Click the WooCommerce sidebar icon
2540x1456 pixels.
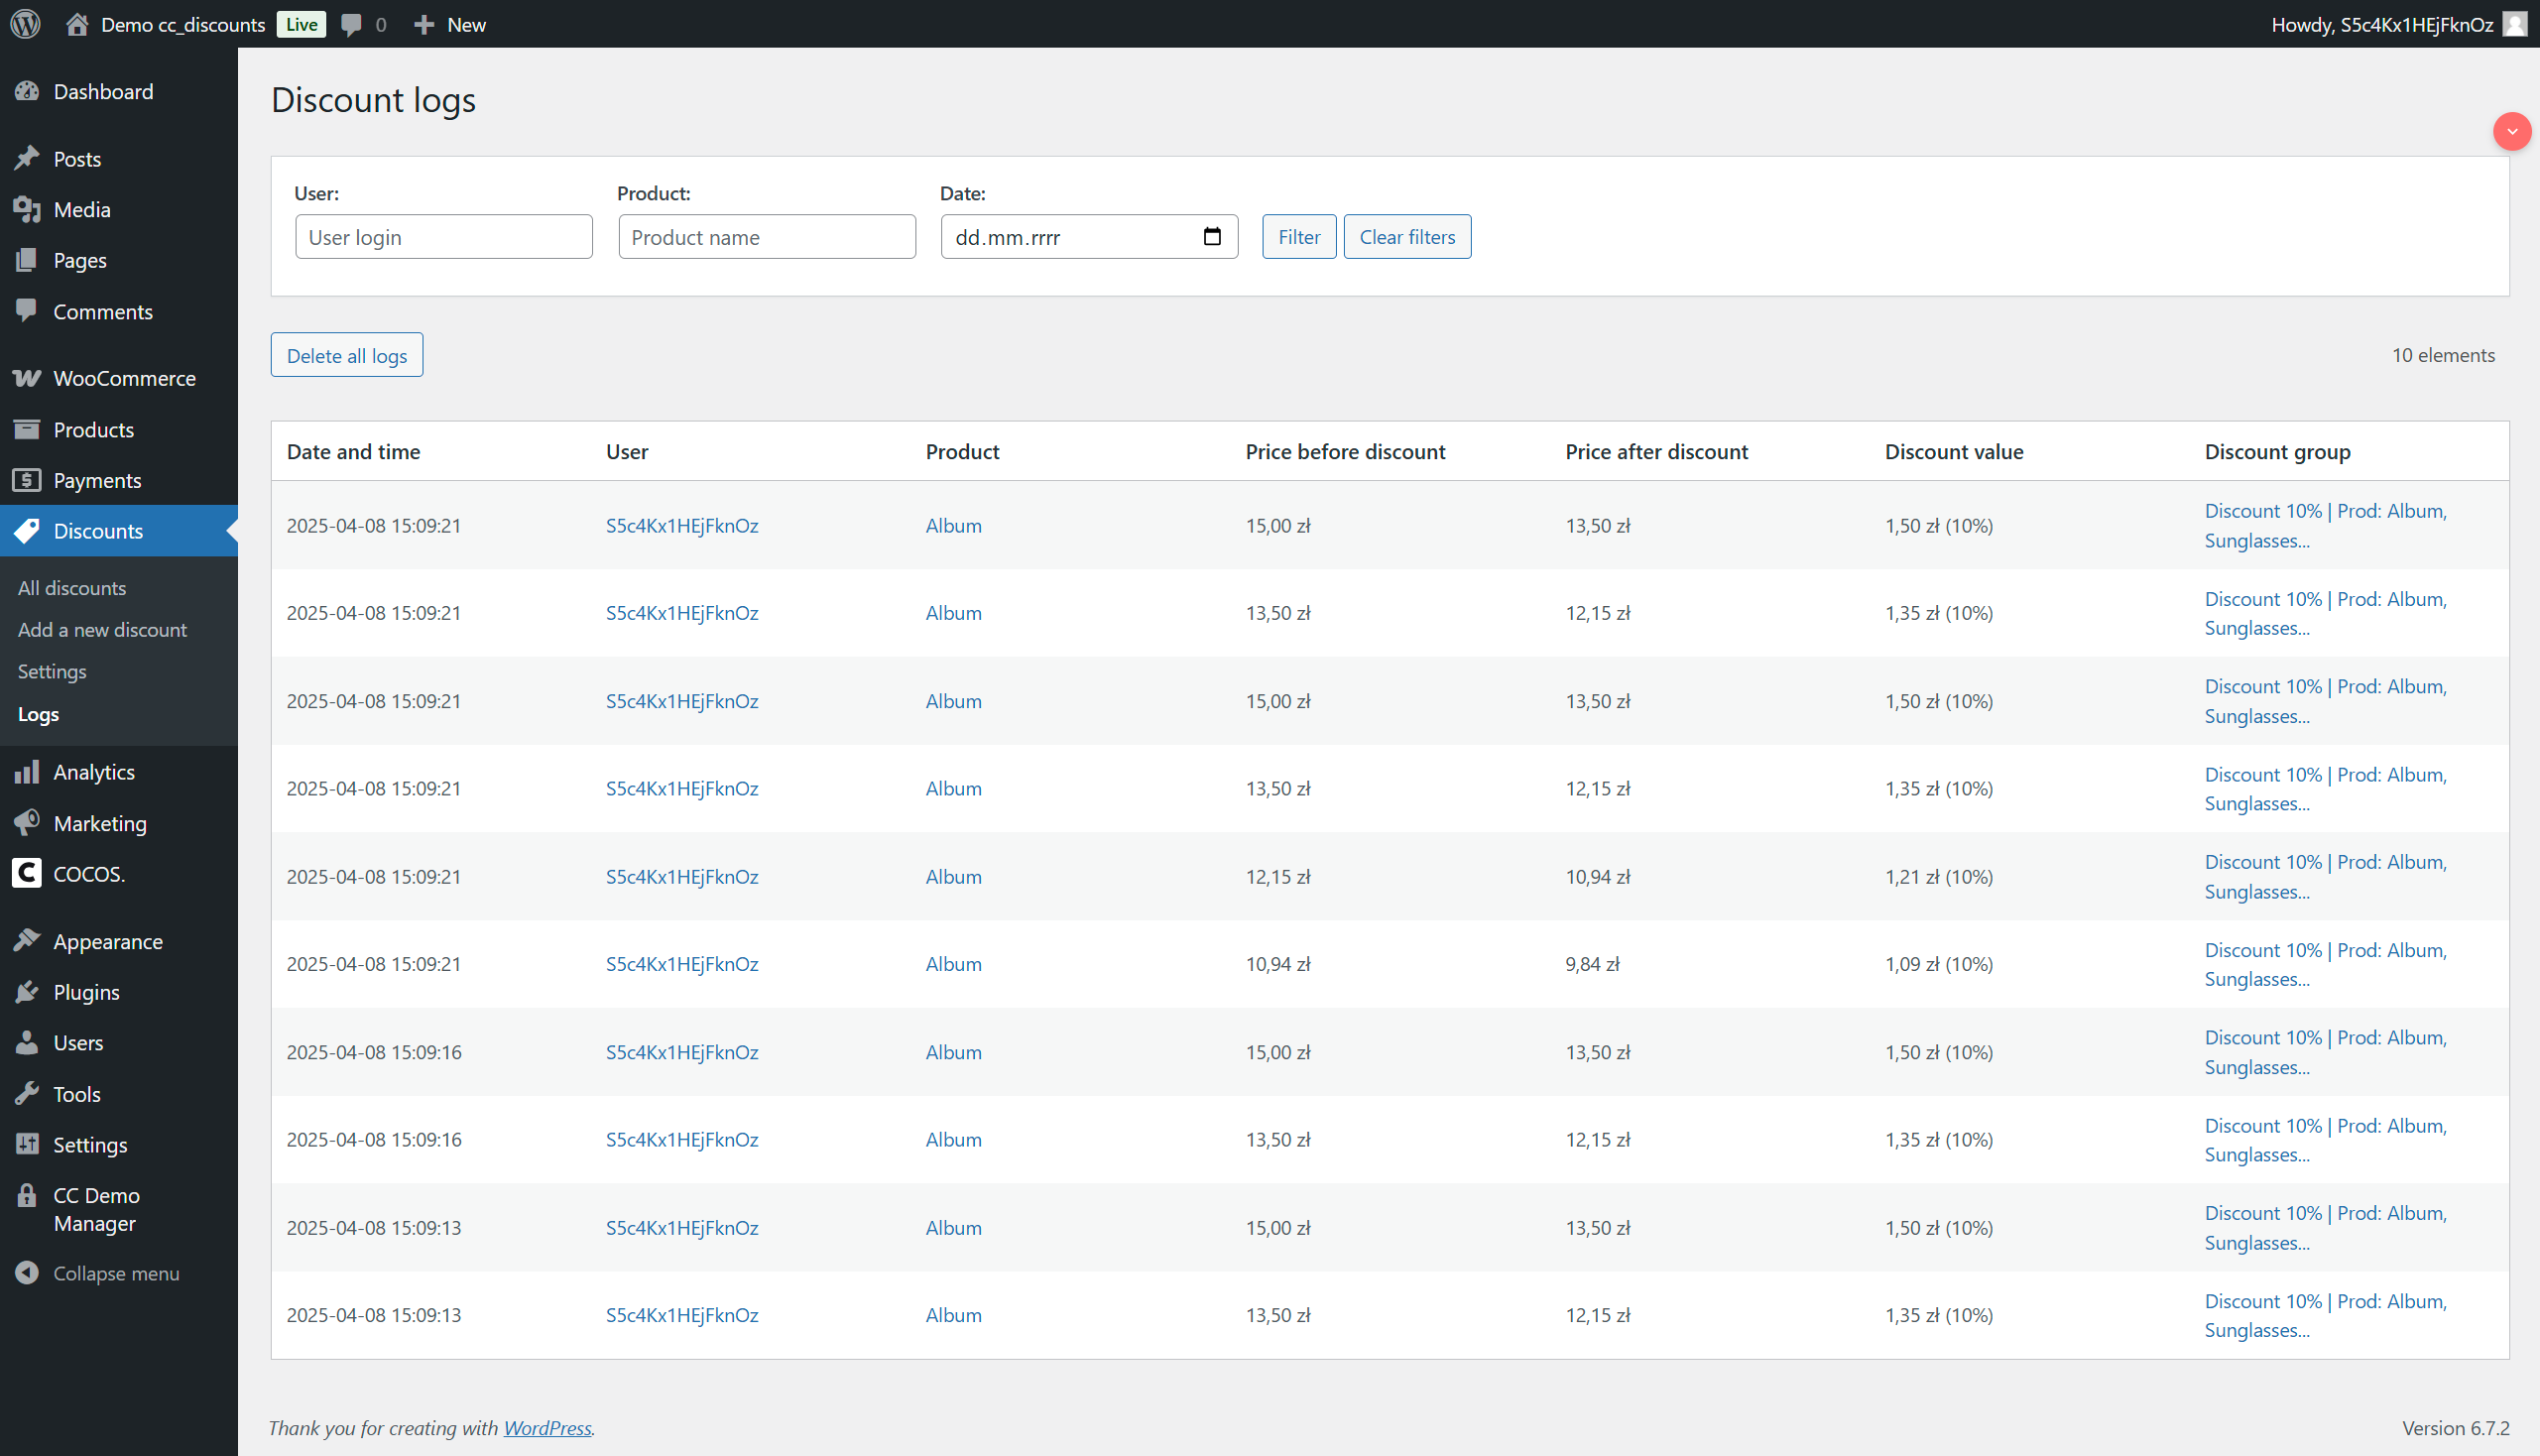click(x=27, y=378)
